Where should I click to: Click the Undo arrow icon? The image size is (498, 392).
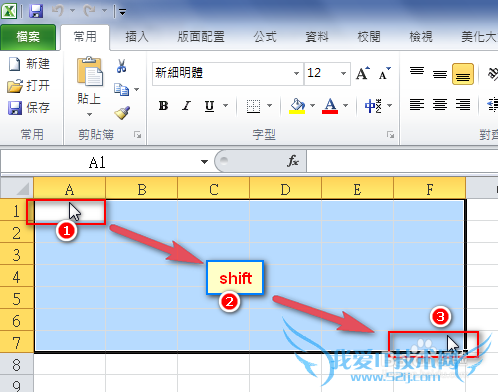[58, 11]
